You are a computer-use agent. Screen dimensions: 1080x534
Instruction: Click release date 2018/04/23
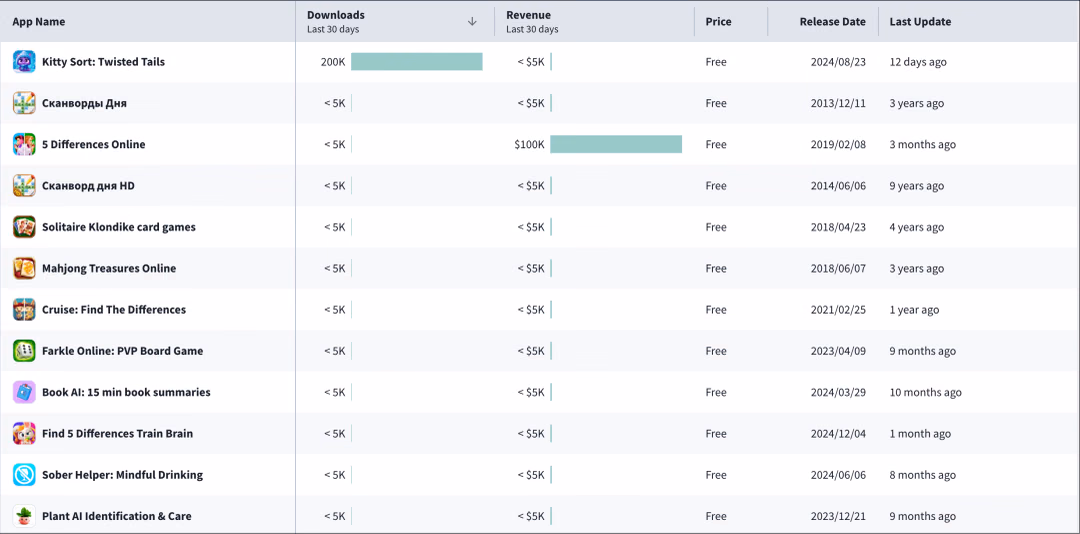[x=838, y=227]
